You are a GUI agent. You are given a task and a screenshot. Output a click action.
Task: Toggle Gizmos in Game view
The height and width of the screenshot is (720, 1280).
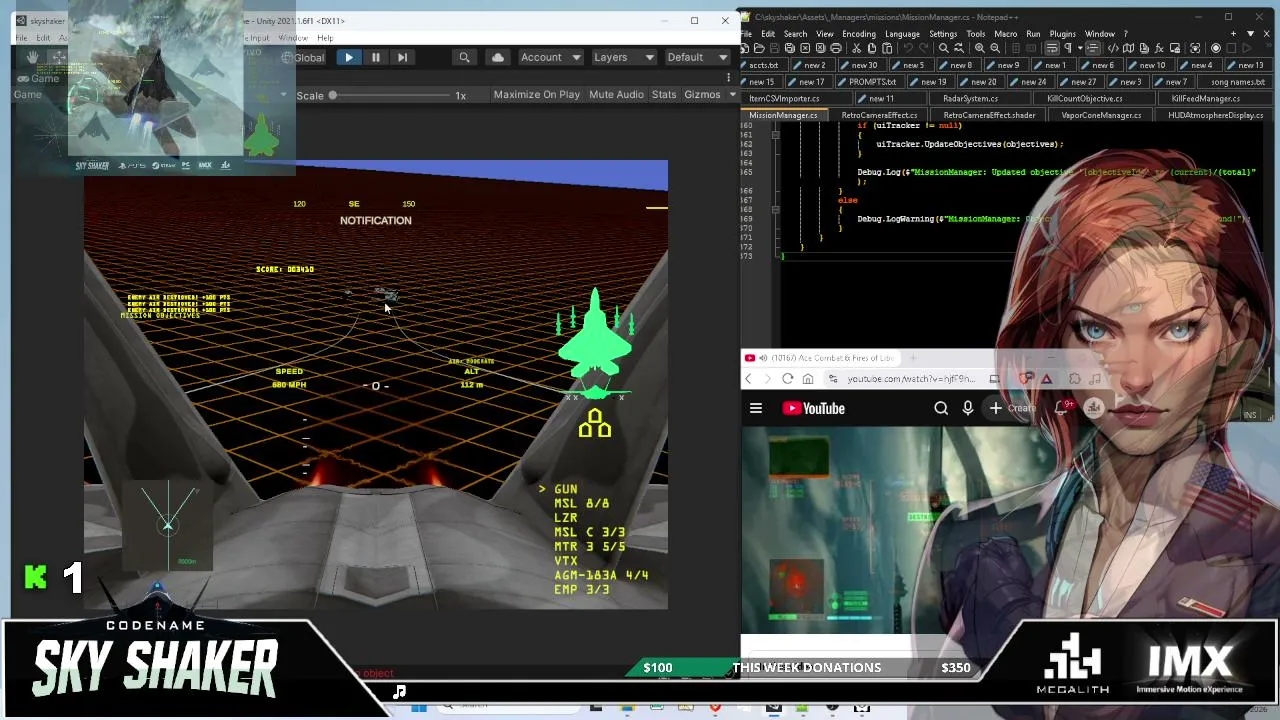pyautogui.click(x=702, y=94)
